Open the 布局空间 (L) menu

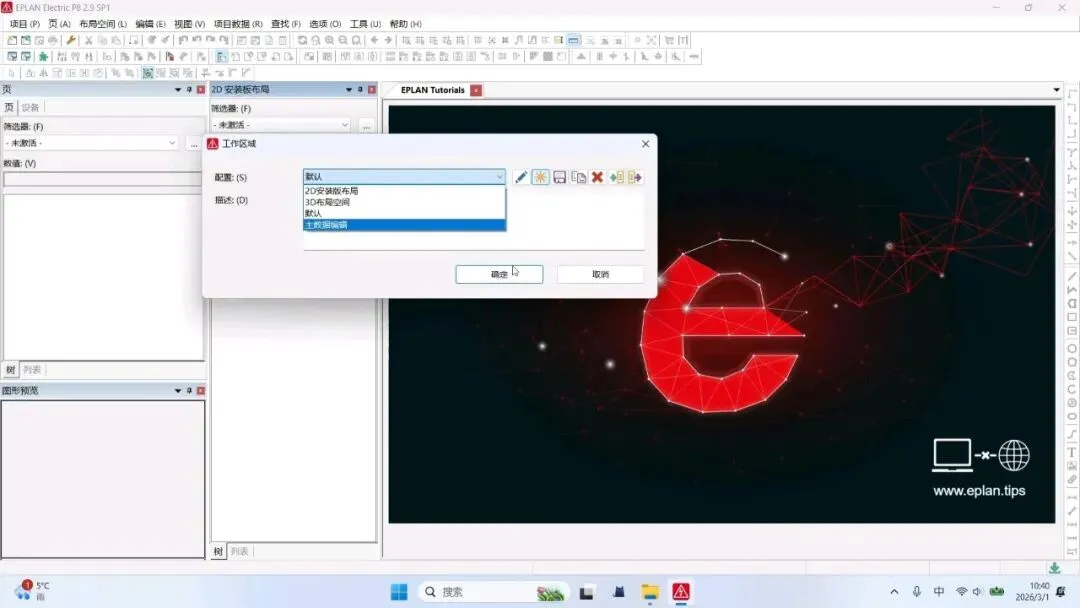[x=103, y=24]
